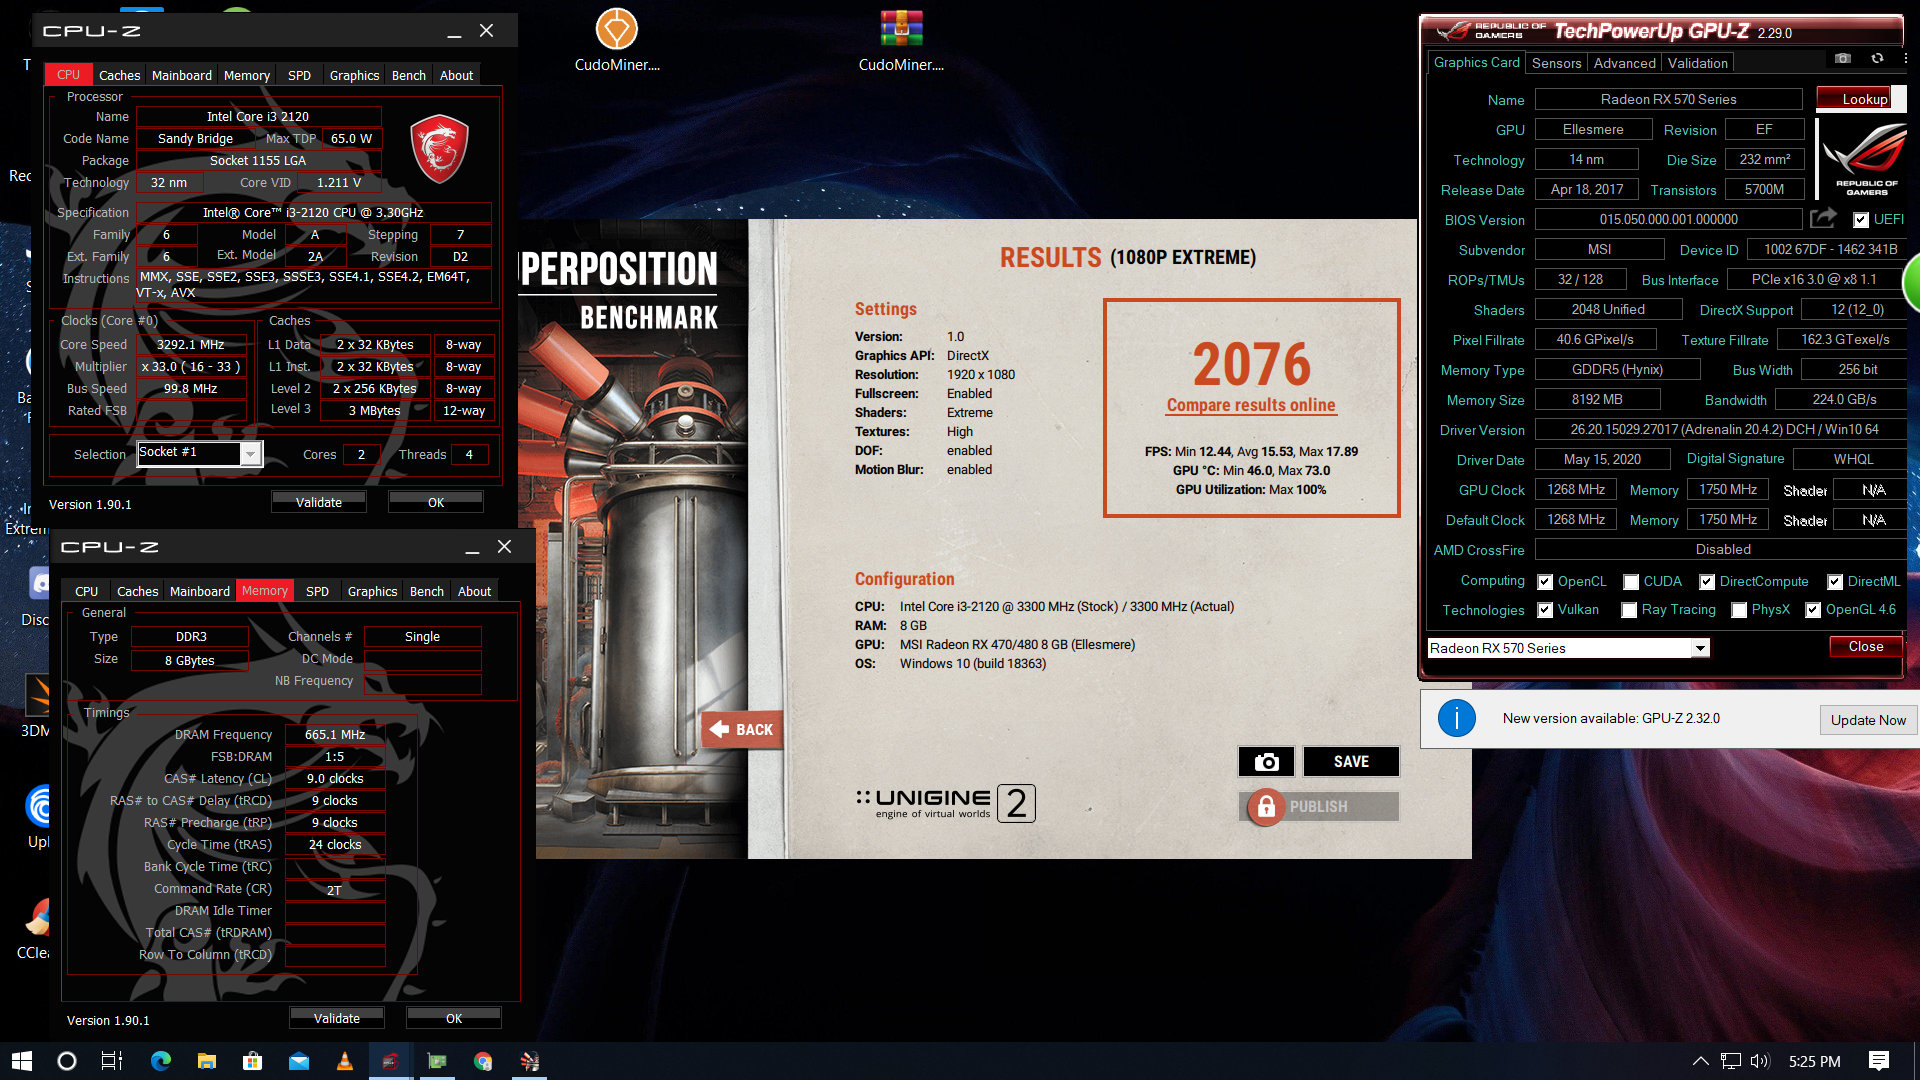This screenshot has height=1080, width=1920.
Task: Toggle the UEFI checkbox in GPU-Z
Action: (x=1860, y=220)
